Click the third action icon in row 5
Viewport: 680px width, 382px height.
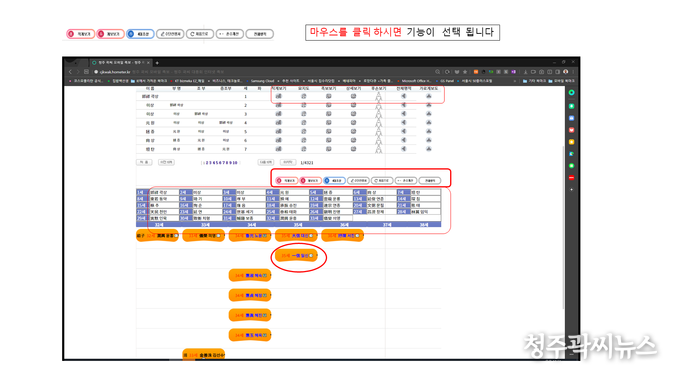329,131
